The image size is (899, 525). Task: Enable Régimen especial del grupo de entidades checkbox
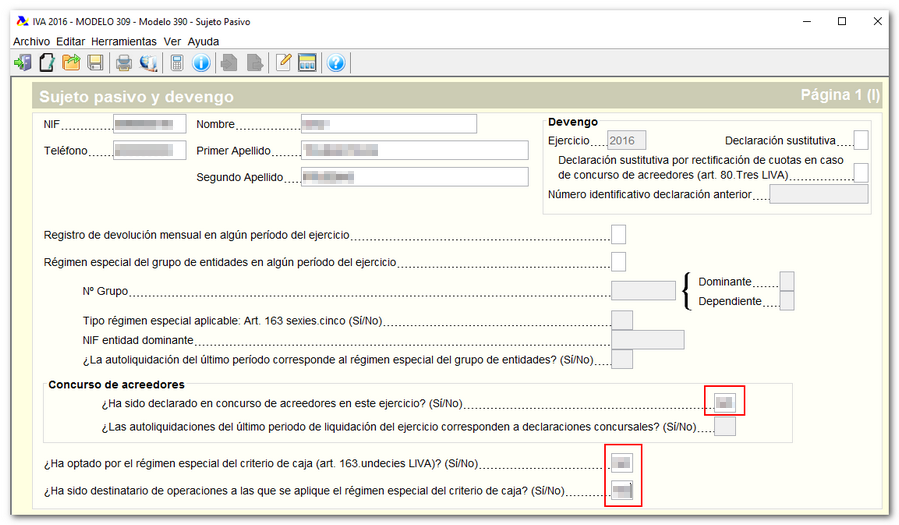618,262
